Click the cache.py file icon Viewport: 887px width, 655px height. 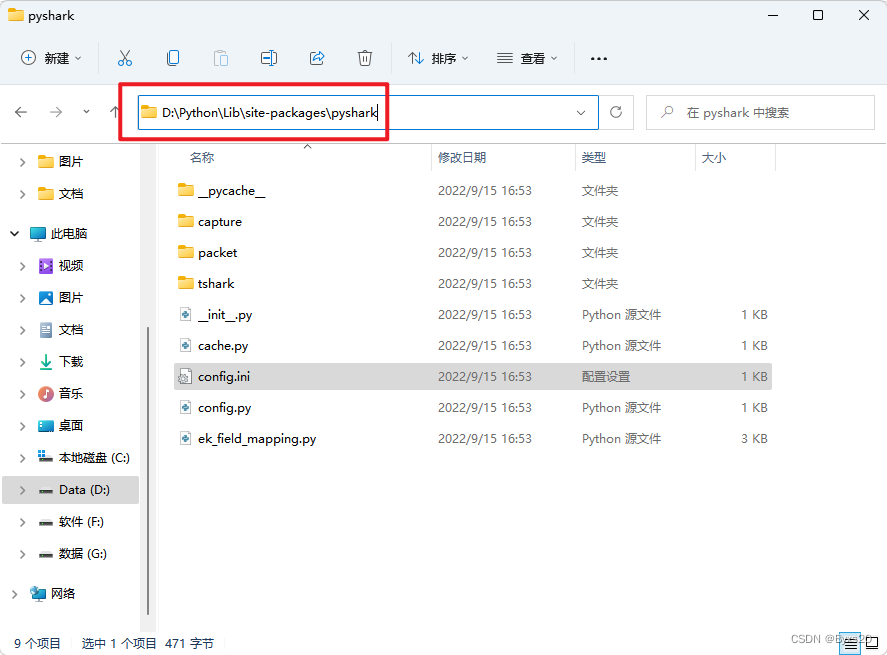185,345
